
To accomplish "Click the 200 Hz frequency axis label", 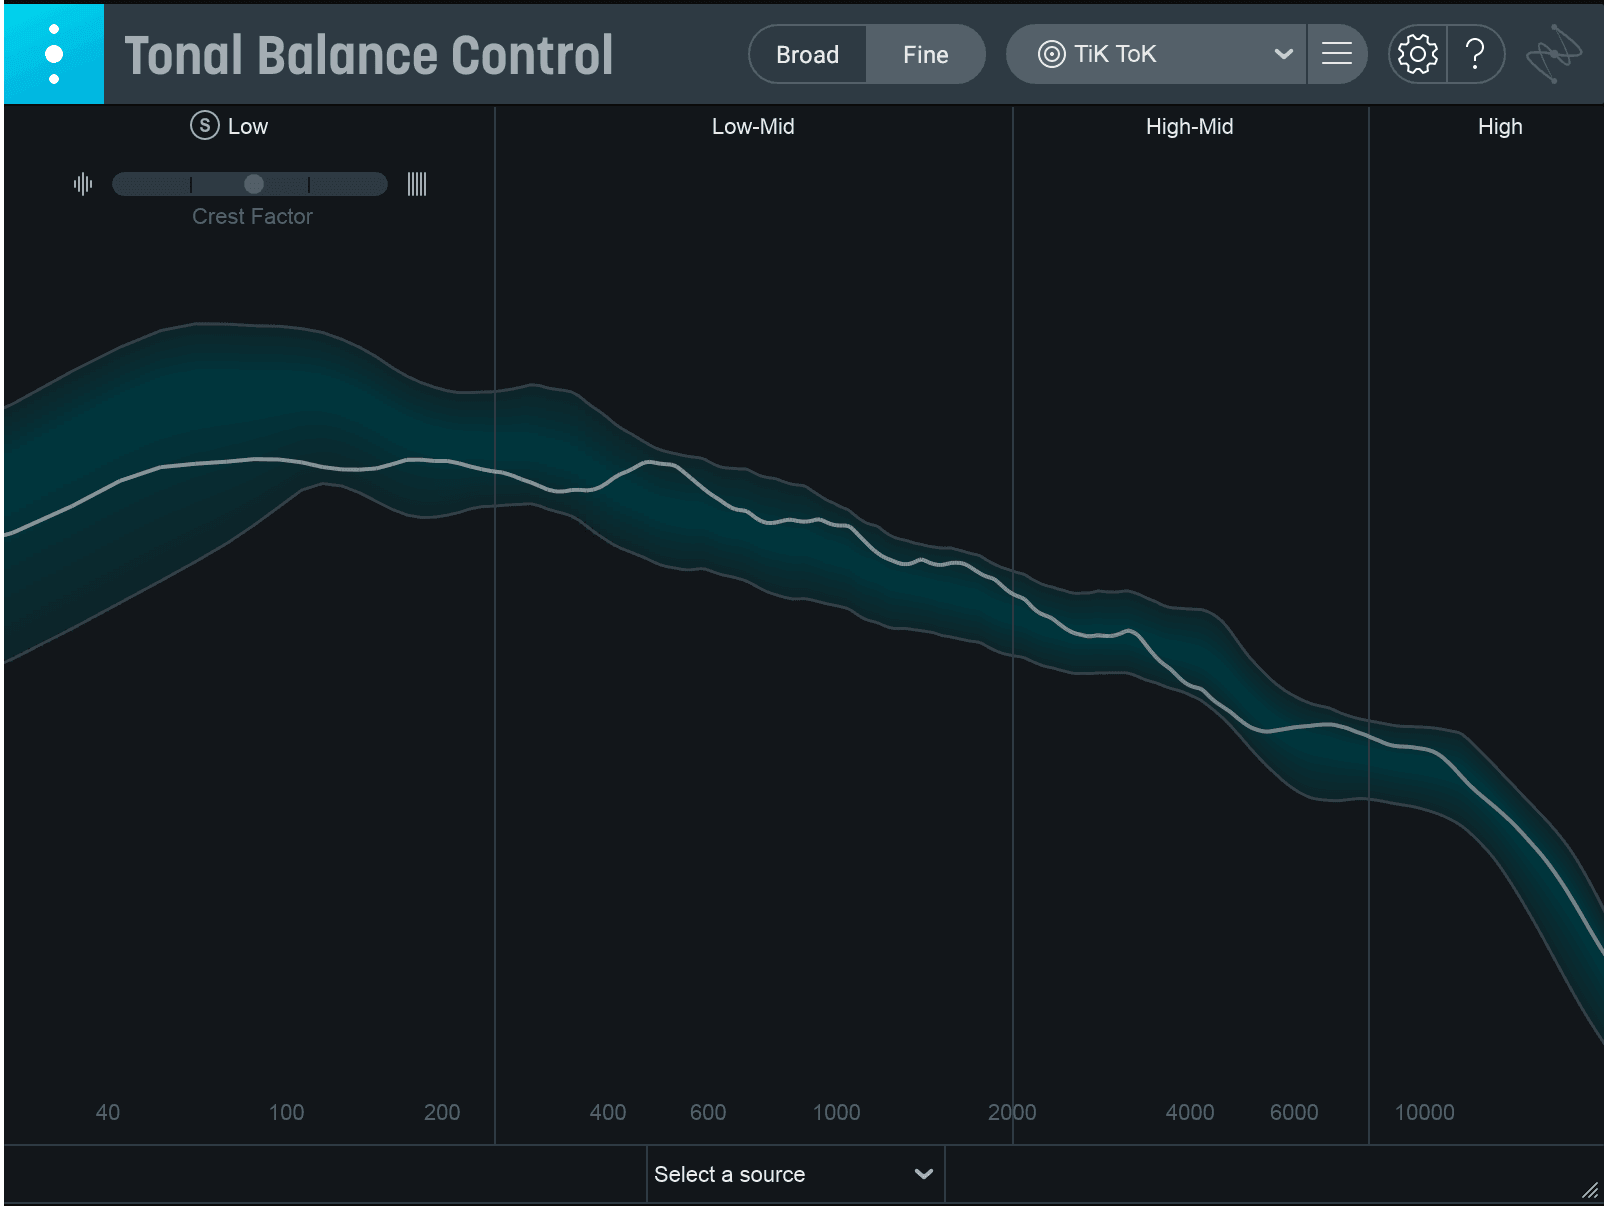I will [442, 1112].
